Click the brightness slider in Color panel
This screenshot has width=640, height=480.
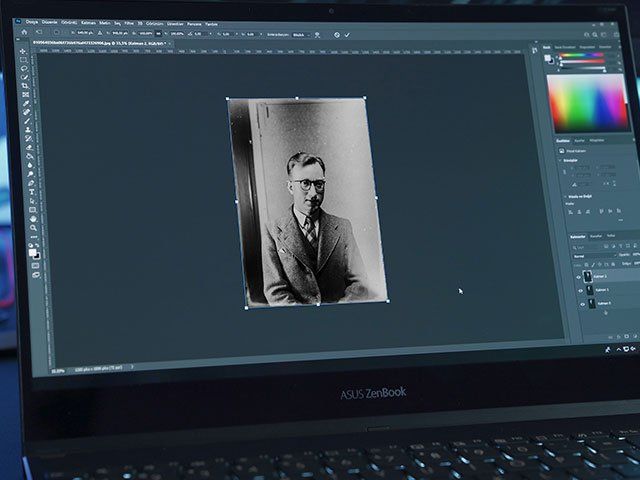[x=582, y=68]
